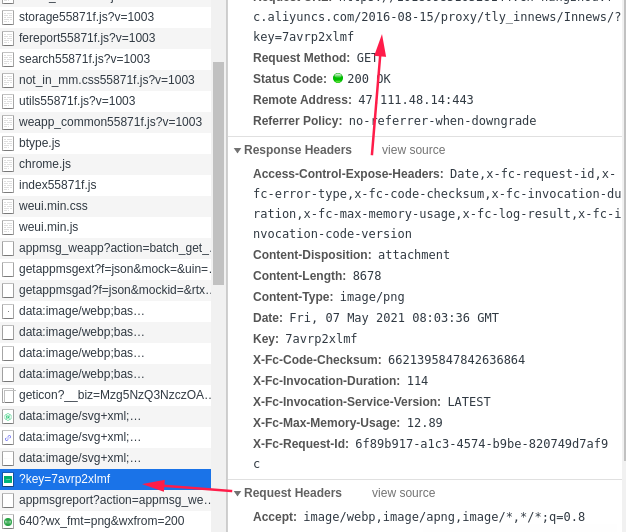The width and height of the screenshot is (626, 532).
Task: Click the Remote Address 47.111.48.14:443
Action: click(416, 99)
